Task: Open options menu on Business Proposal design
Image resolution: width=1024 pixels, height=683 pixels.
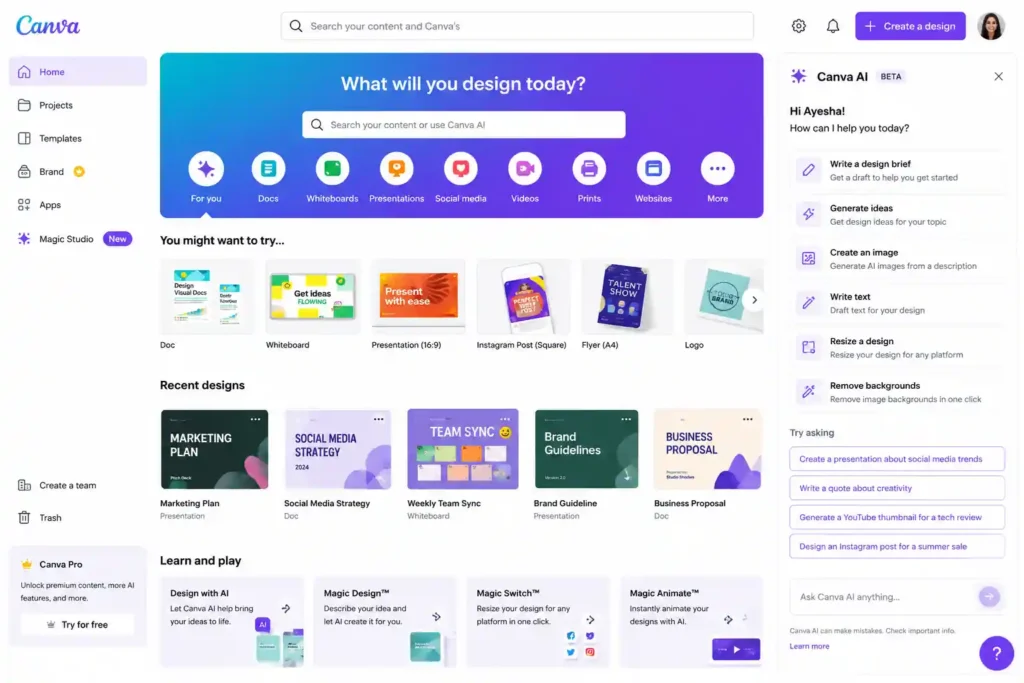Action: coord(748,419)
